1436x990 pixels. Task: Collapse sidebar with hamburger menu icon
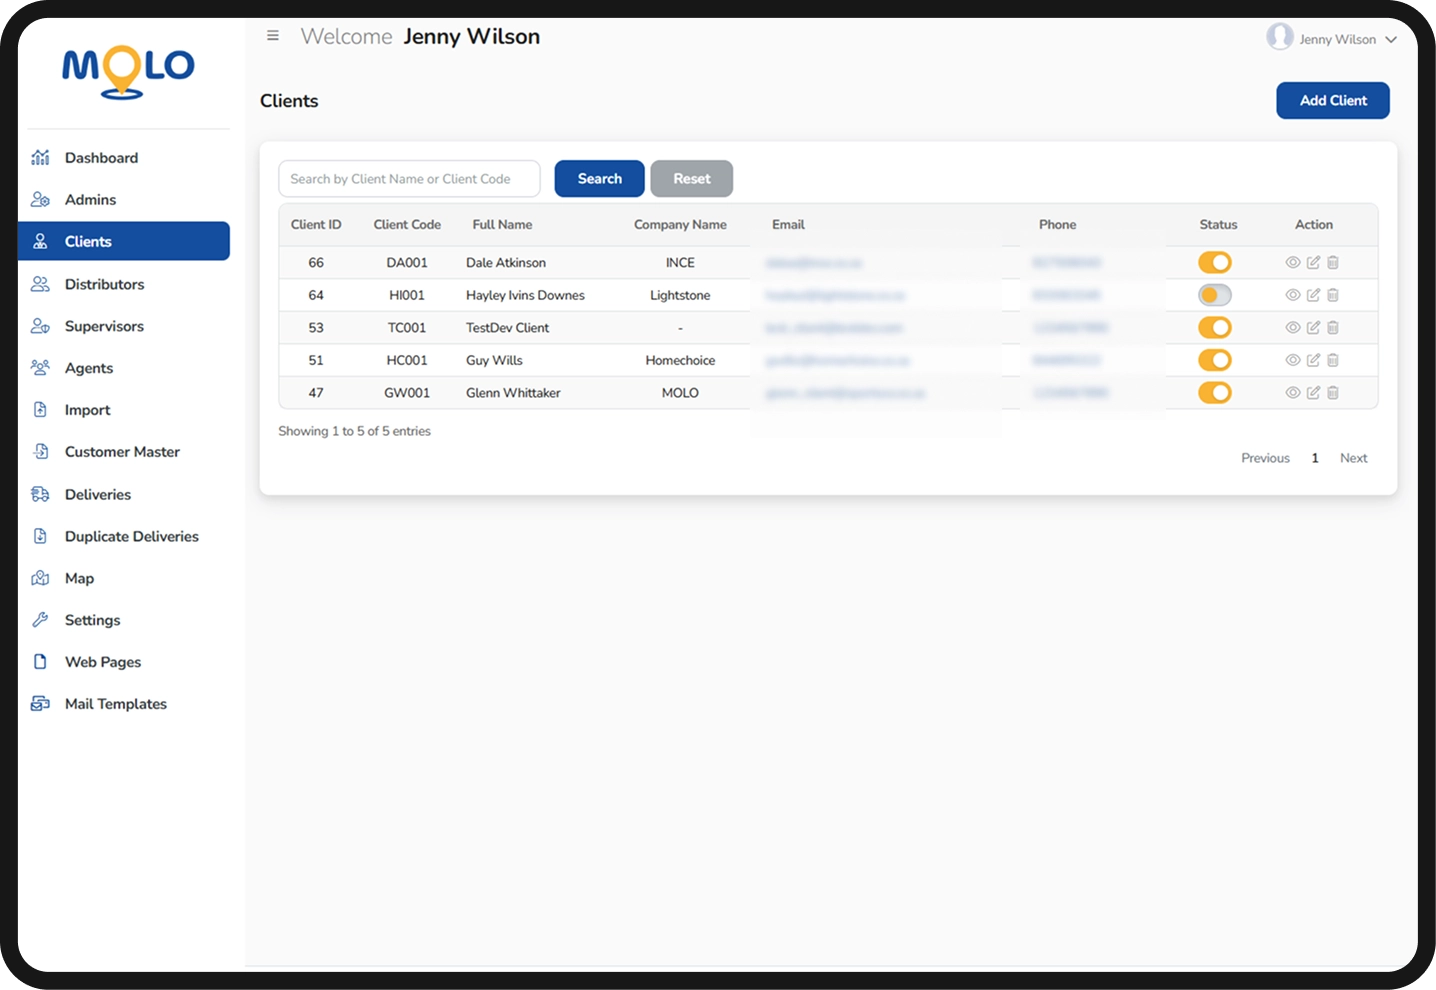[x=272, y=36]
